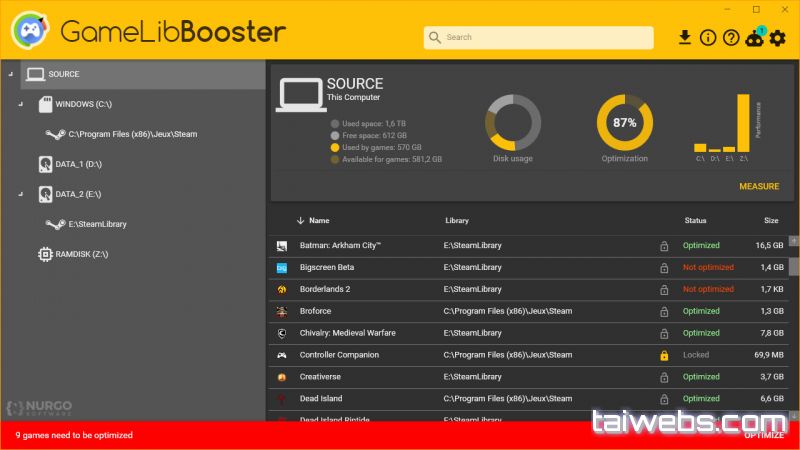Toggle the lock for Borderlands 2
This screenshot has height=450, width=800.
[x=664, y=290]
